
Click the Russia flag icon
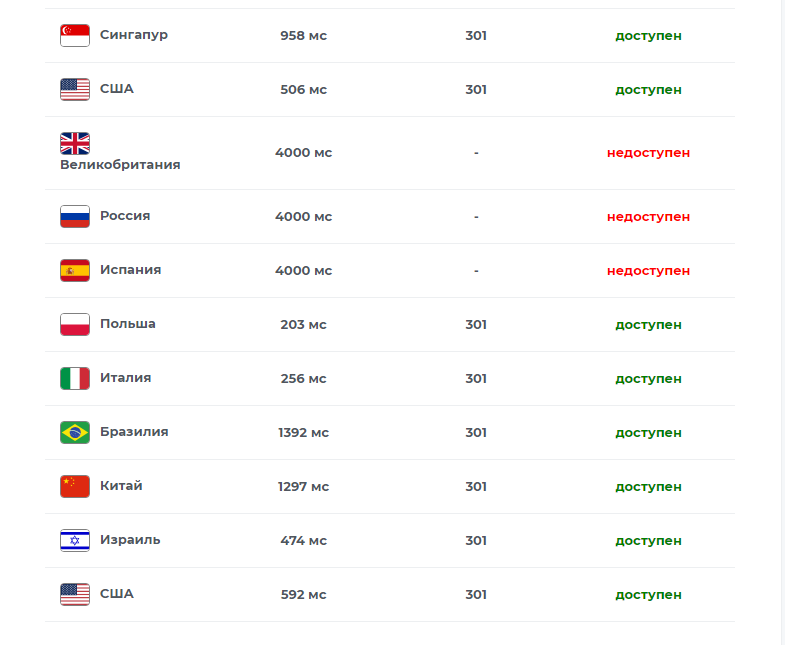pos(75,216)
